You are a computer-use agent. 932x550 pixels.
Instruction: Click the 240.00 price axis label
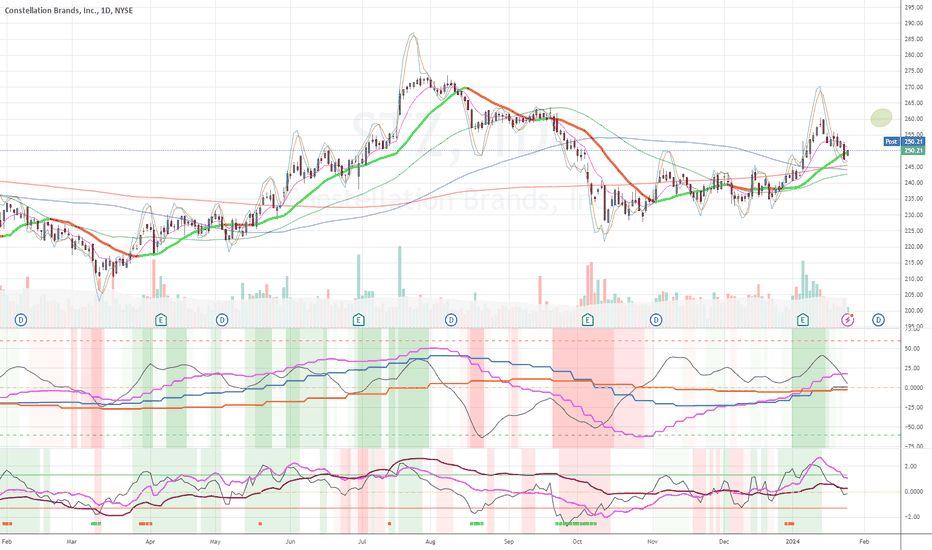[x=914, y=183]
